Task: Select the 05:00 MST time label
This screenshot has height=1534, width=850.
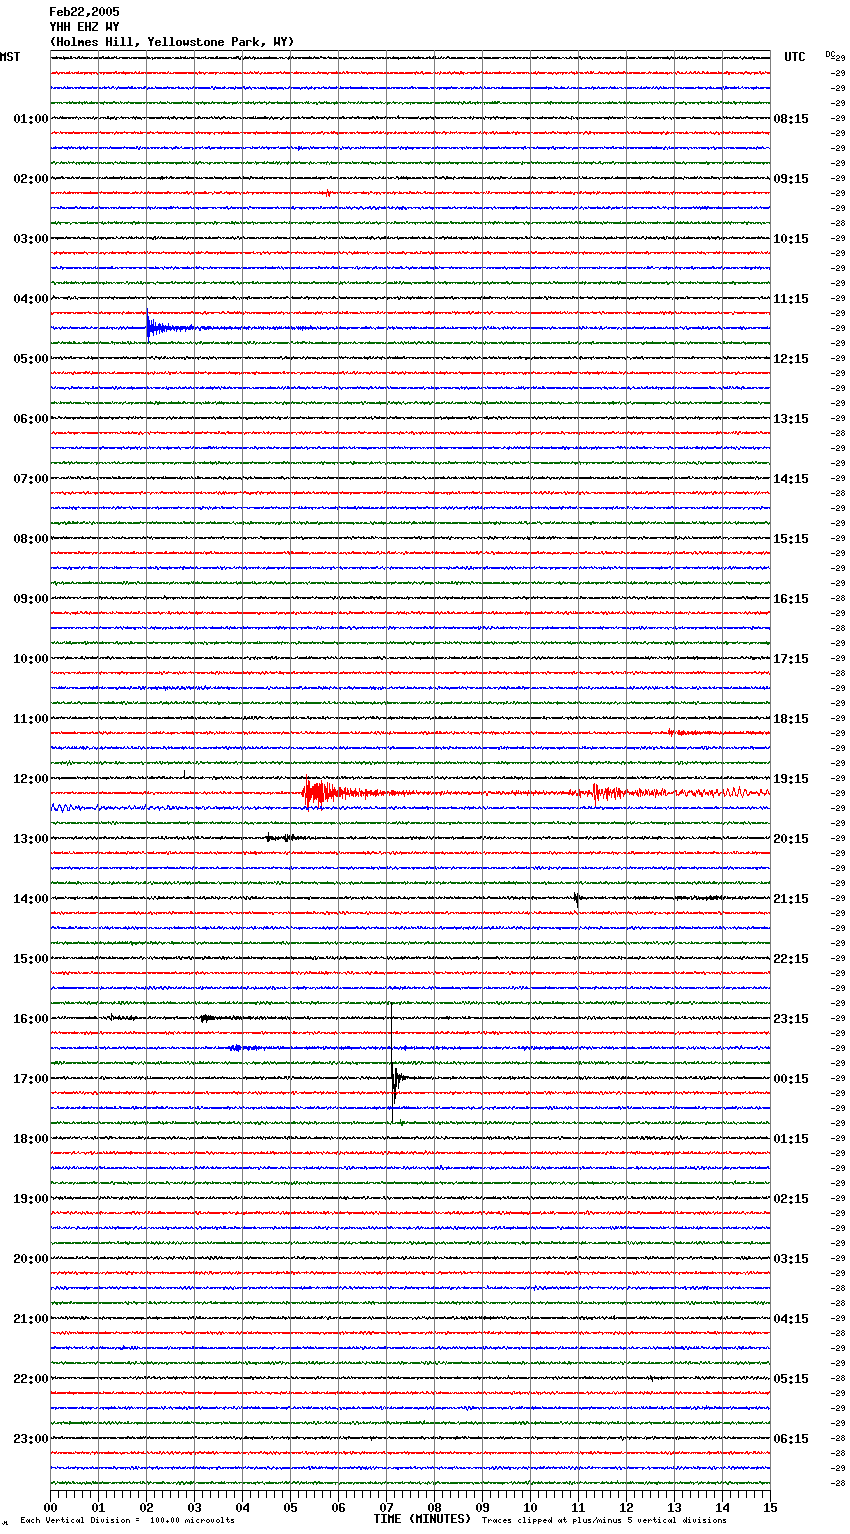Action: 31,359
